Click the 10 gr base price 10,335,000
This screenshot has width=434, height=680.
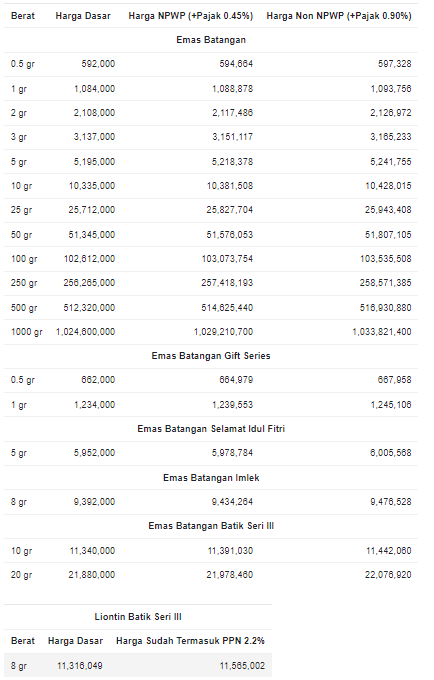(x=92, y=186)
